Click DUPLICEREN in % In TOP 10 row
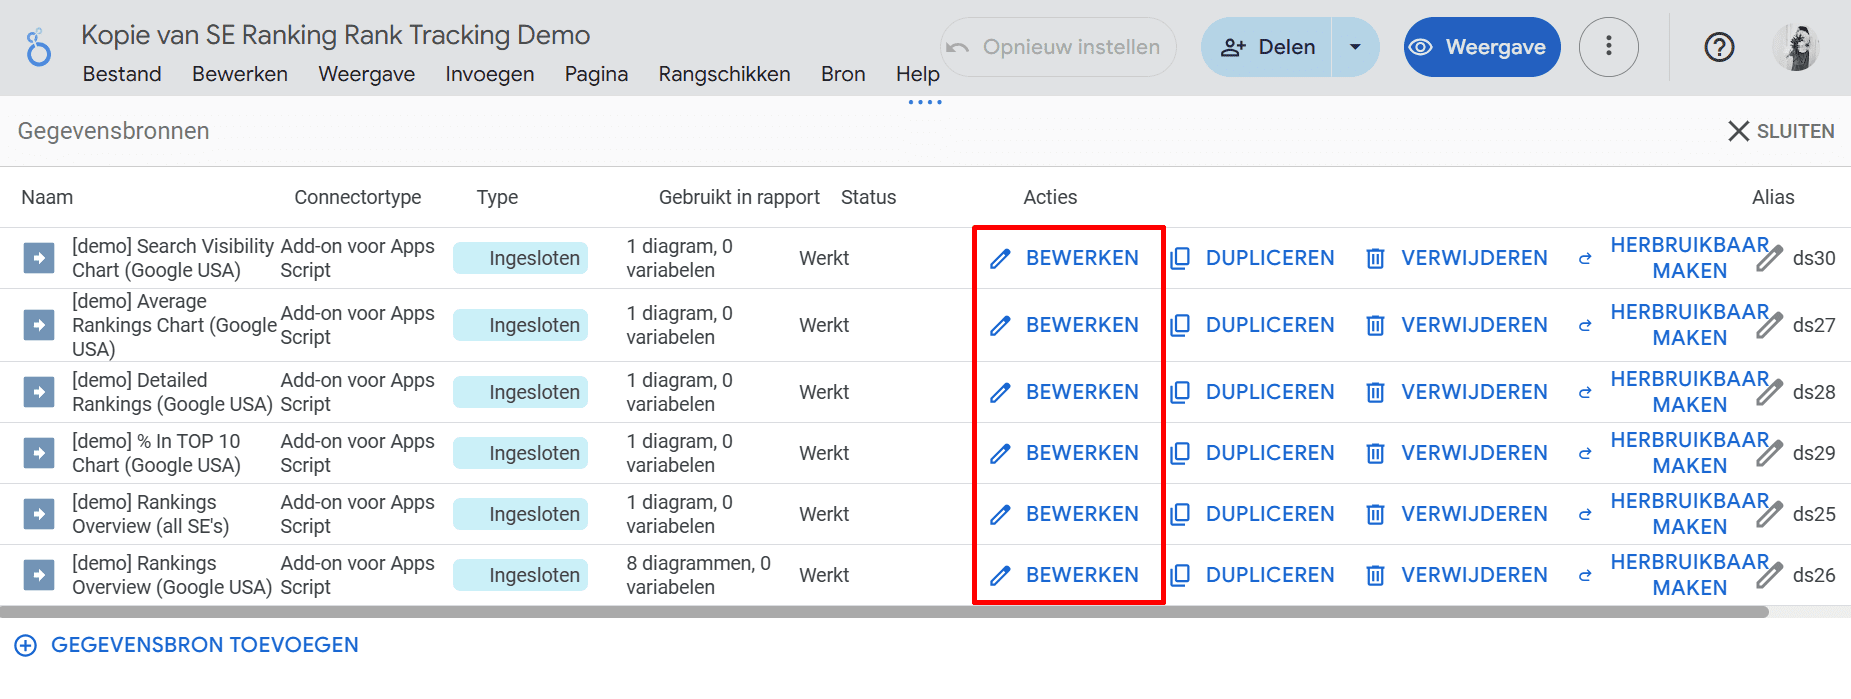The image size is (1851, 699). (x=1252, y=453)
